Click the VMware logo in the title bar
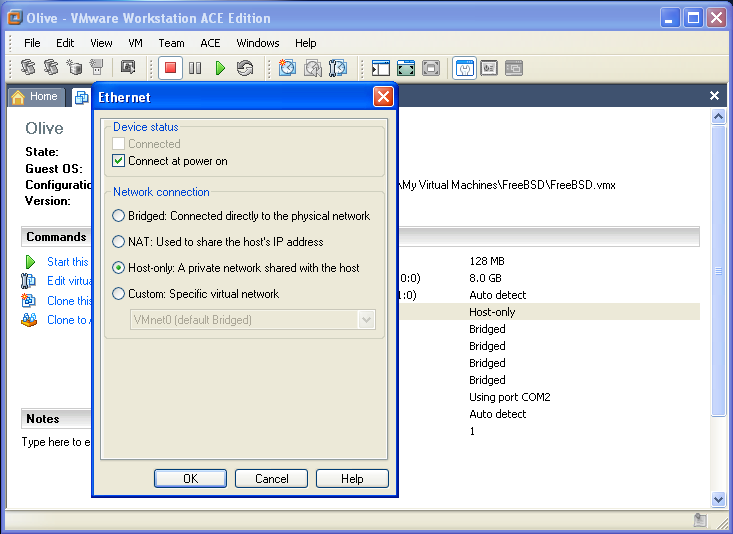This screenshot has height=534, width=733. coord(15,18)
